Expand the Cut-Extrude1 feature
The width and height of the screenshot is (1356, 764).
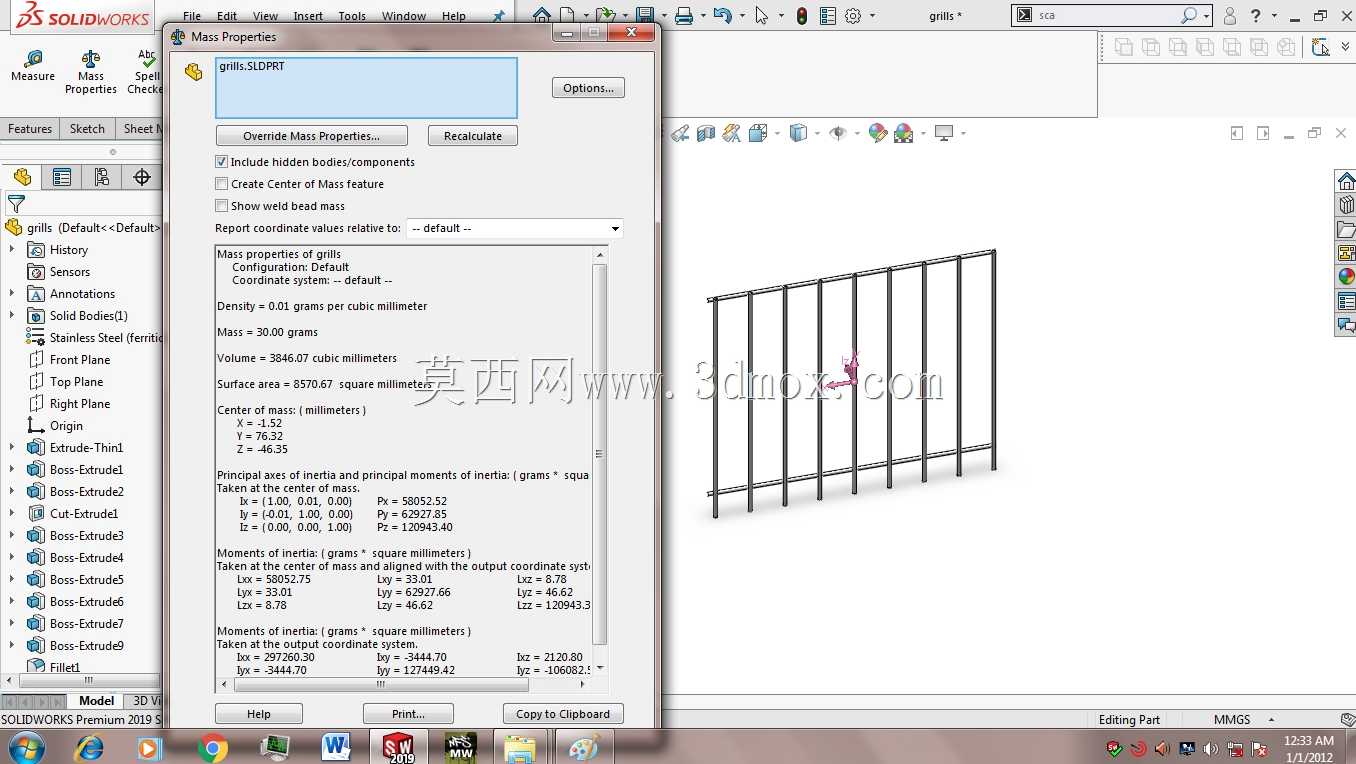coord(12,514)
